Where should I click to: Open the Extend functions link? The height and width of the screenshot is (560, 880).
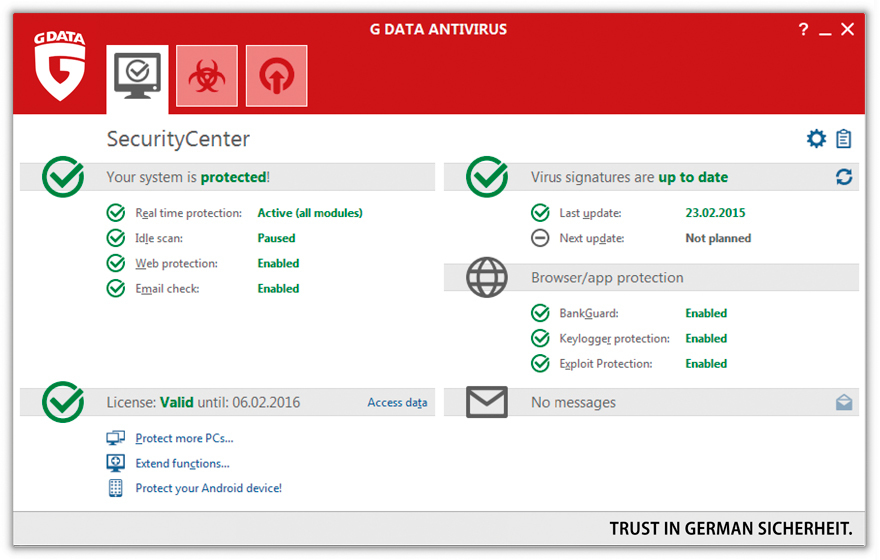(x=182, y=463)
